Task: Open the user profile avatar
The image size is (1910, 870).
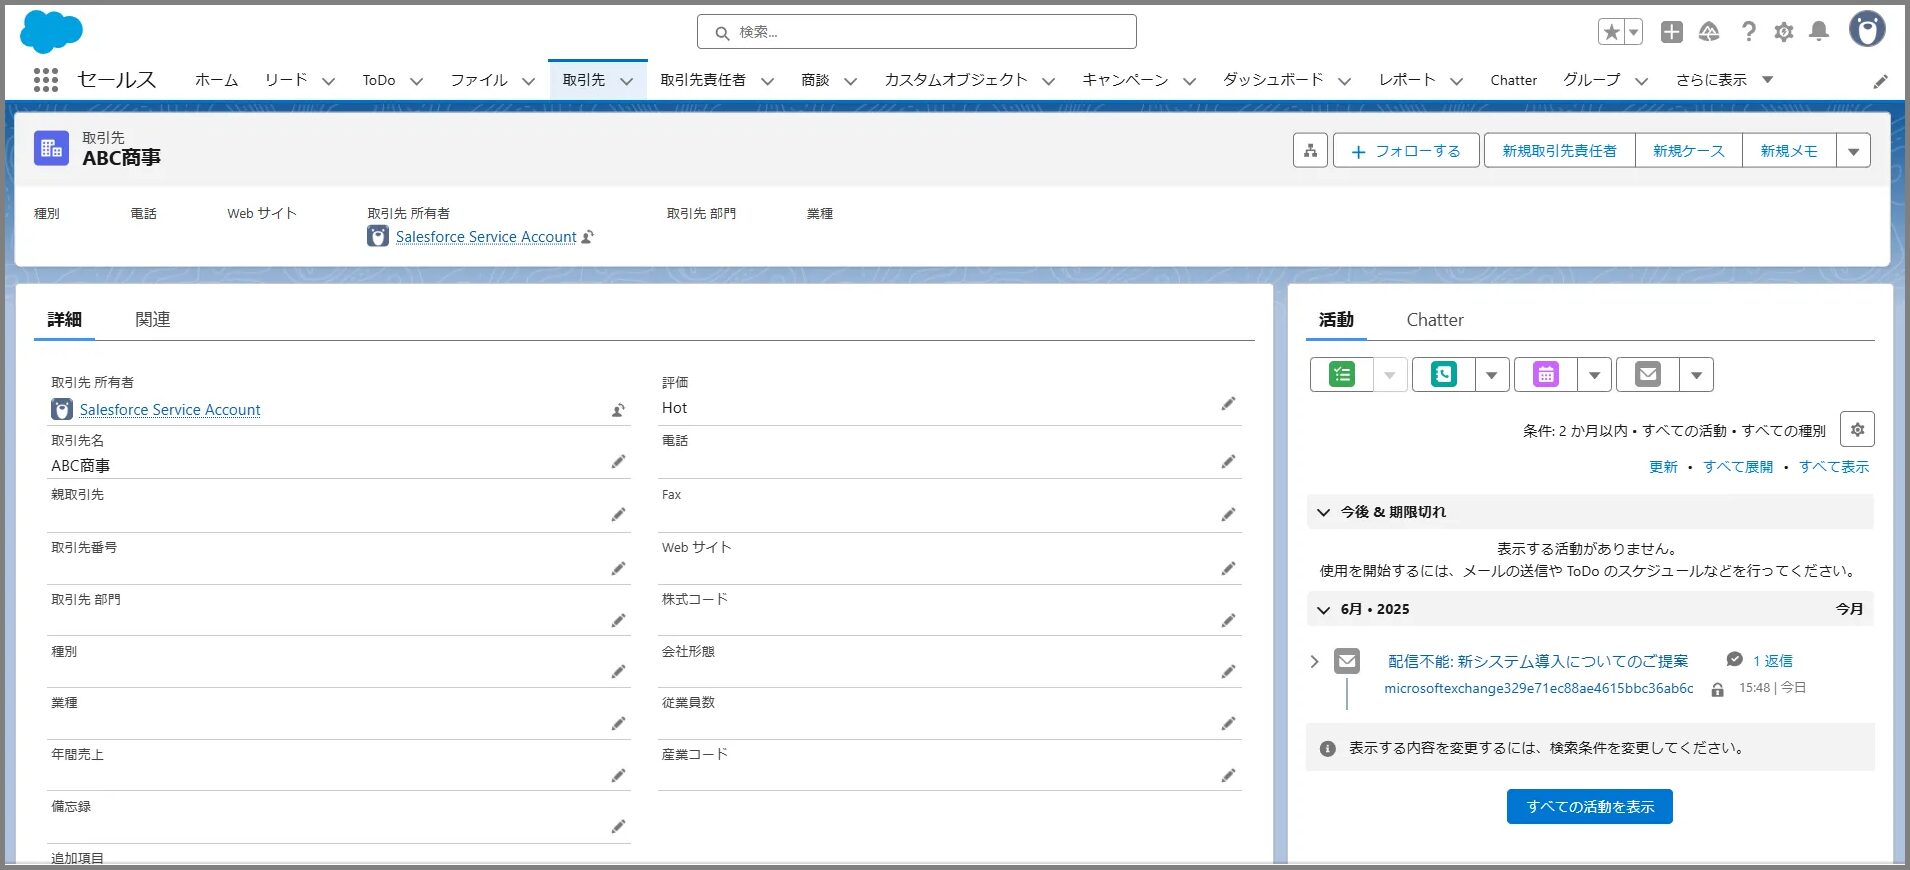Action: [x=1867, y=29]
